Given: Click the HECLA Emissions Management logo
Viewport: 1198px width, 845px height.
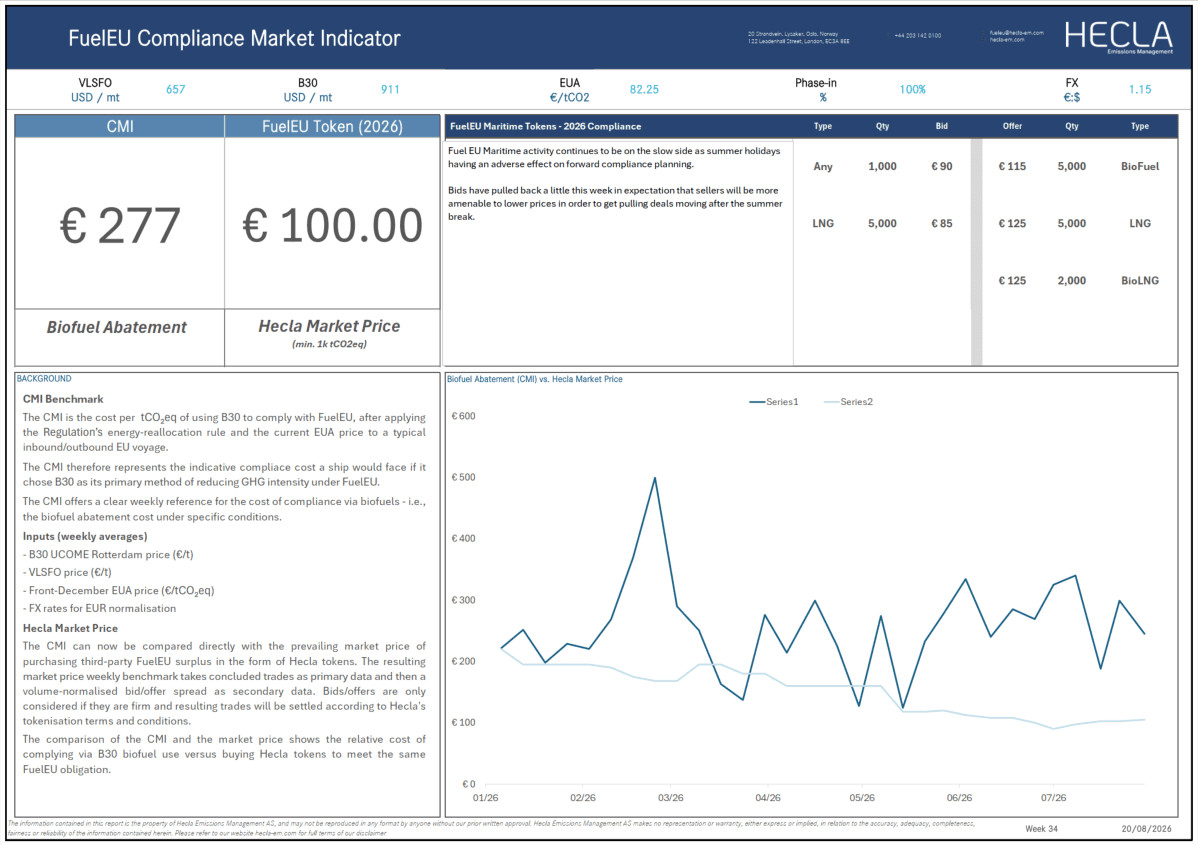Looking at the screenshot, I should pyautogui.click(x=1119, y=37).
